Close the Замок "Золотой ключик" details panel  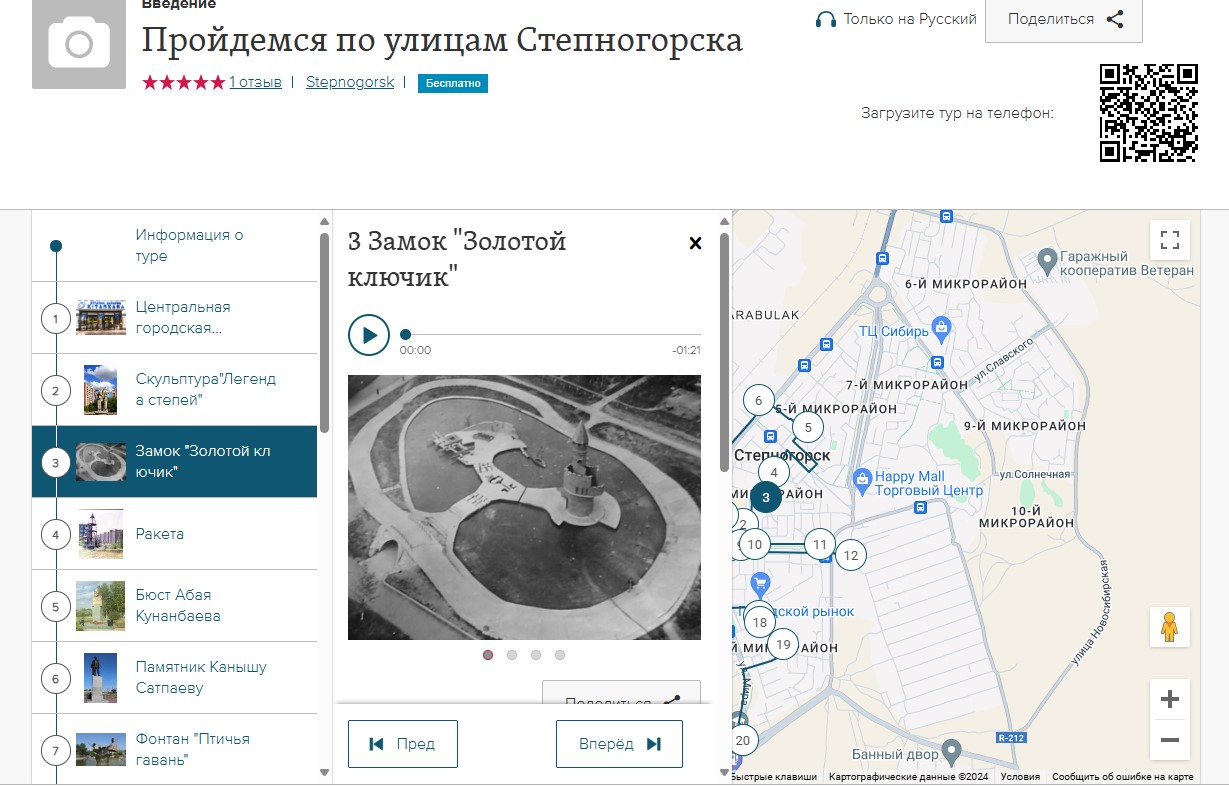696,243
